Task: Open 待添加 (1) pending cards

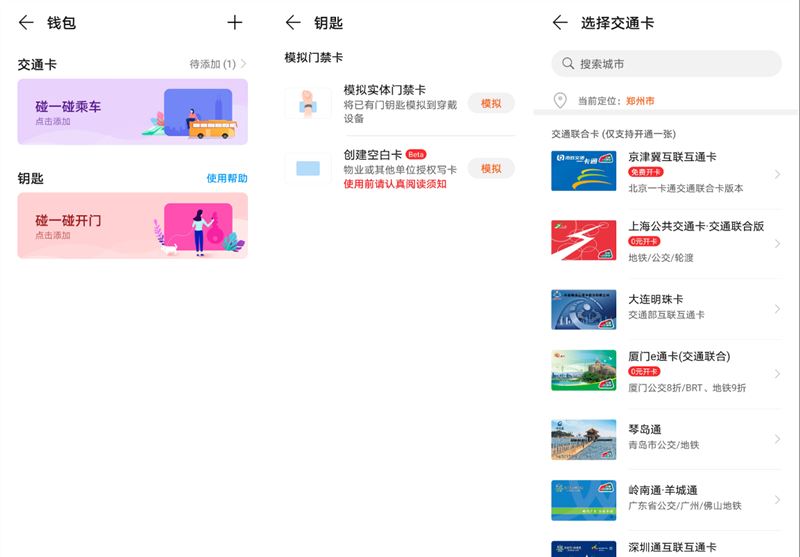Action: (x=218, y=64)
